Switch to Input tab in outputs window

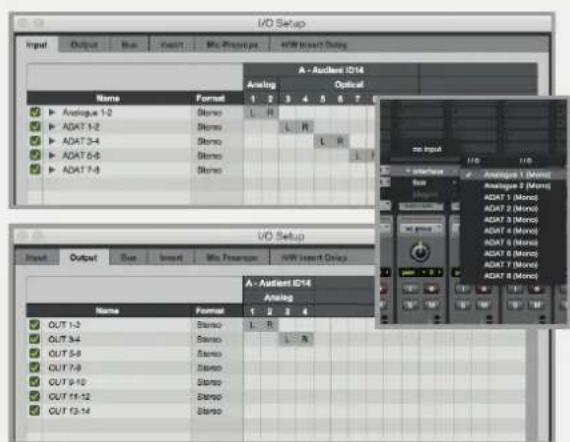[x=36, y=258]
